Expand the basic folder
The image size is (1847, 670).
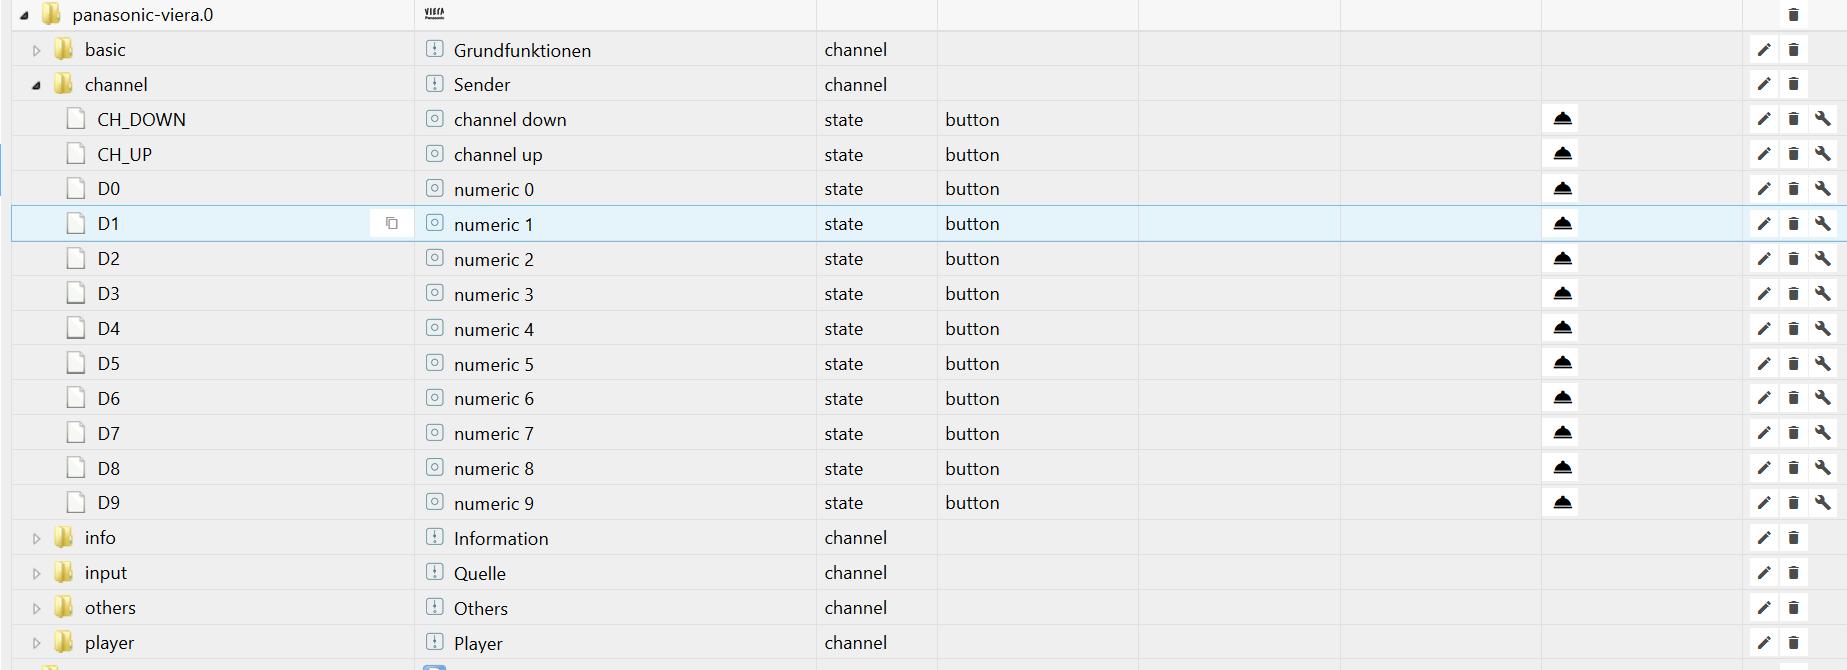[37, 50]
